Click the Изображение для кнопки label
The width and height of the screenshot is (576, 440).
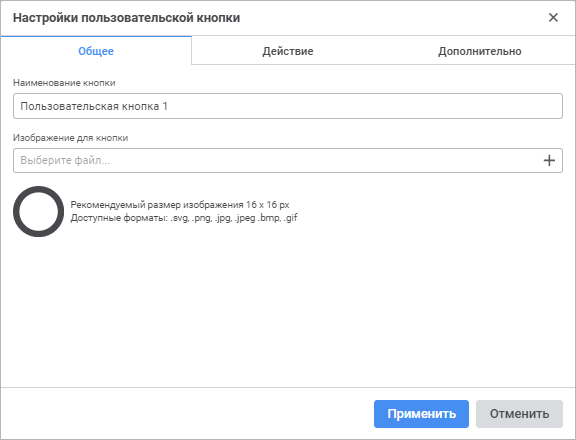point(71,138)
